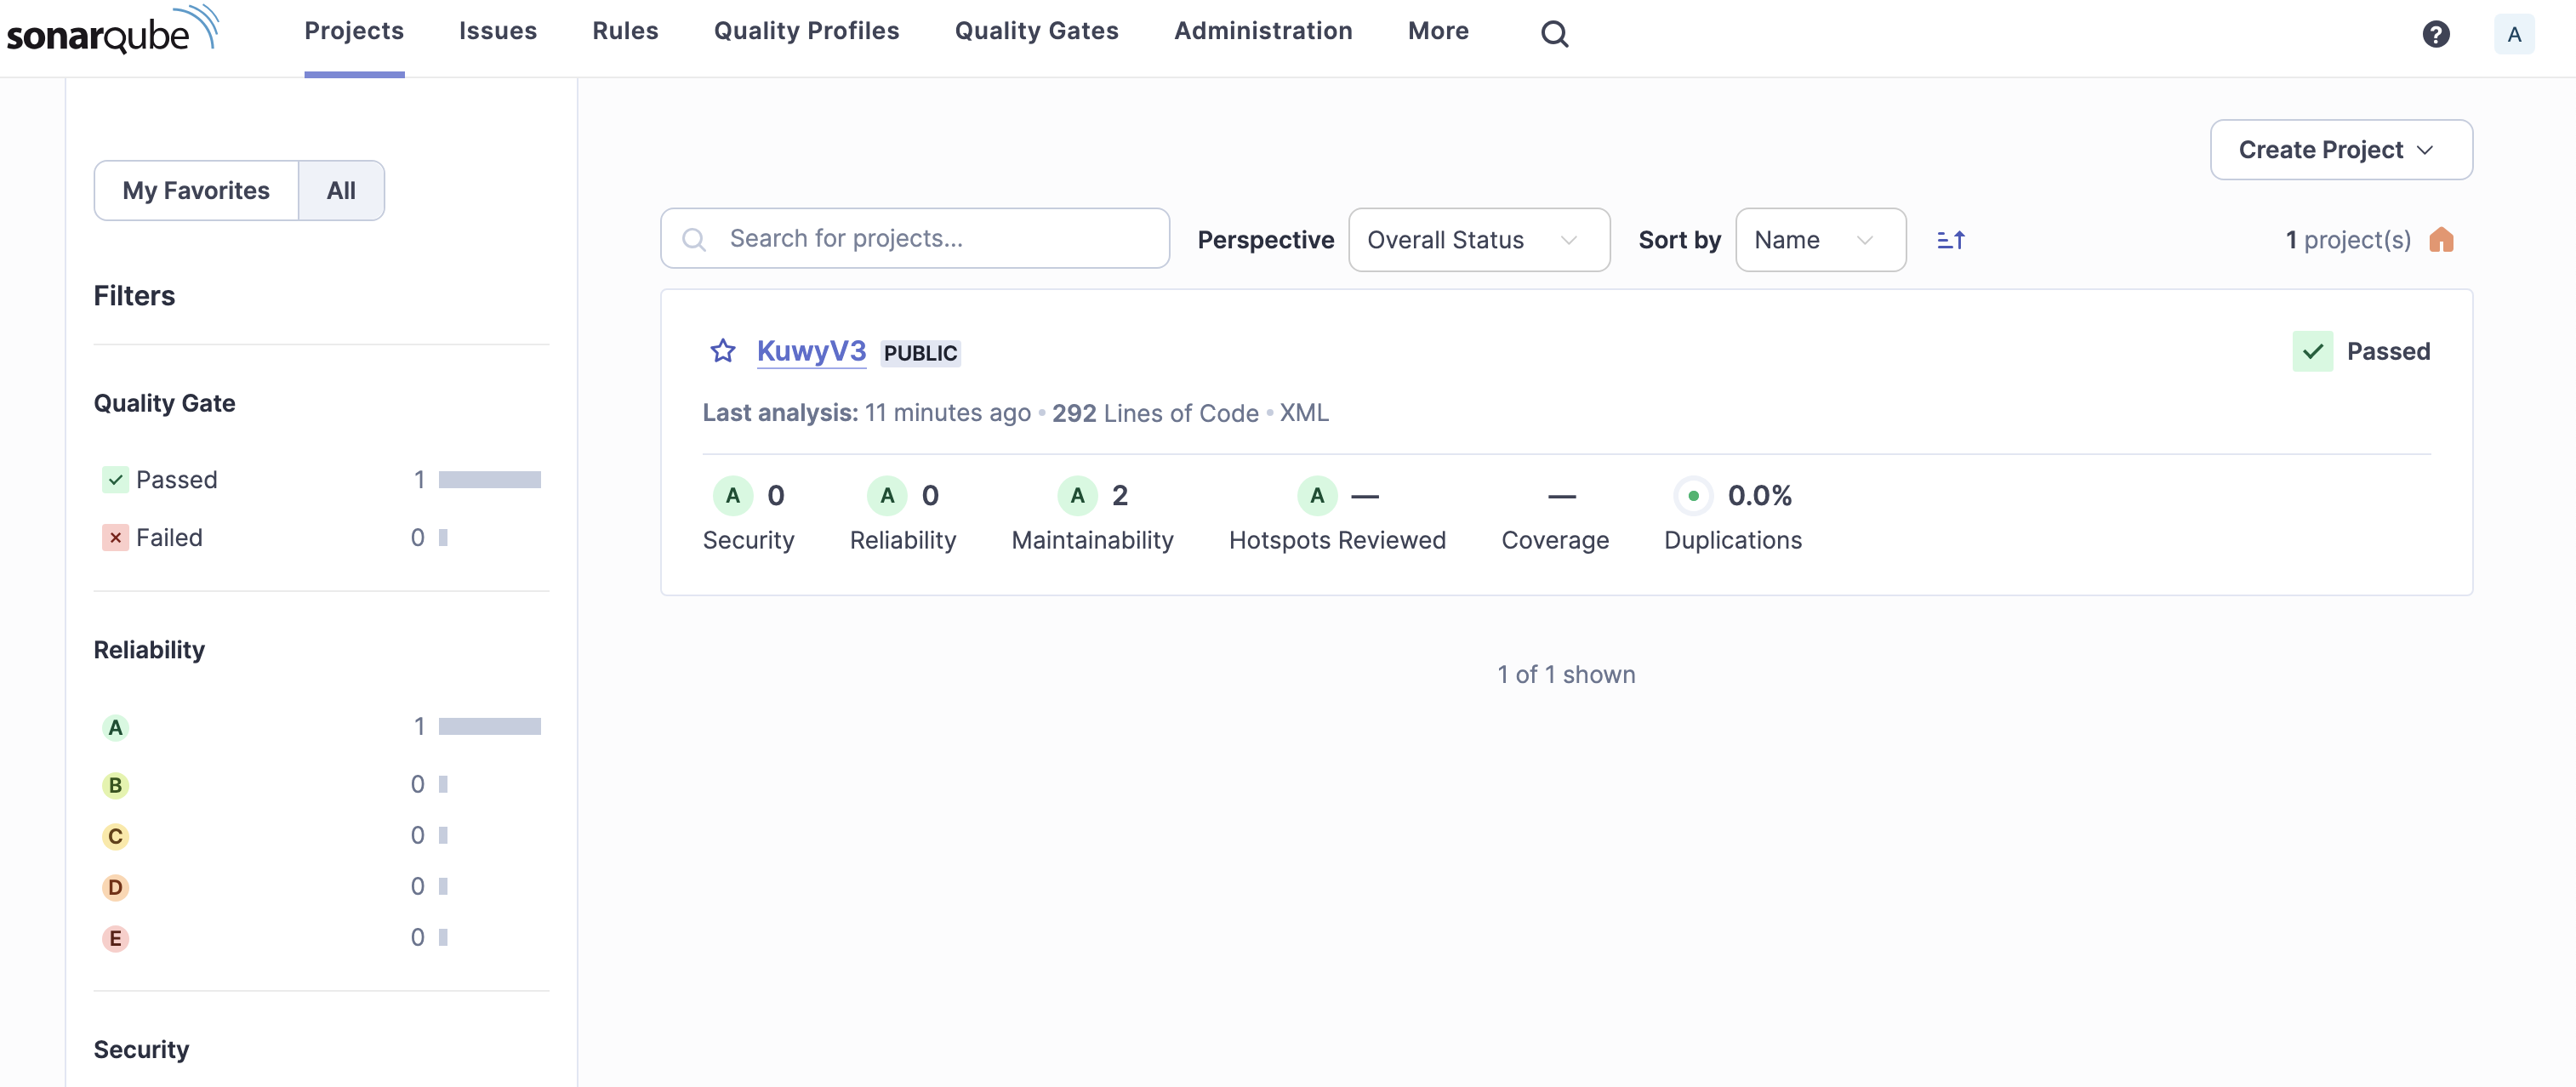The image size is (2576, 1087).
Task: Click the Security rating A badge
Action: tap(732, 496)
